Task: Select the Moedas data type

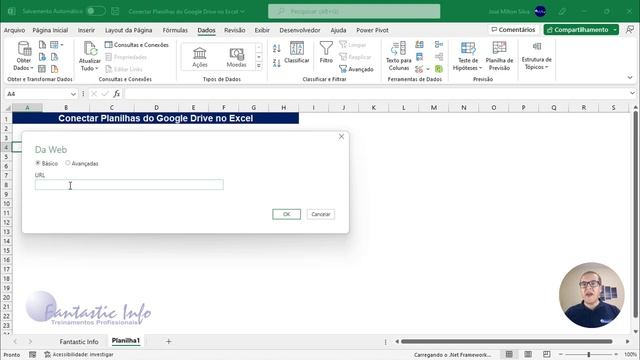Action: pos(236,57)
